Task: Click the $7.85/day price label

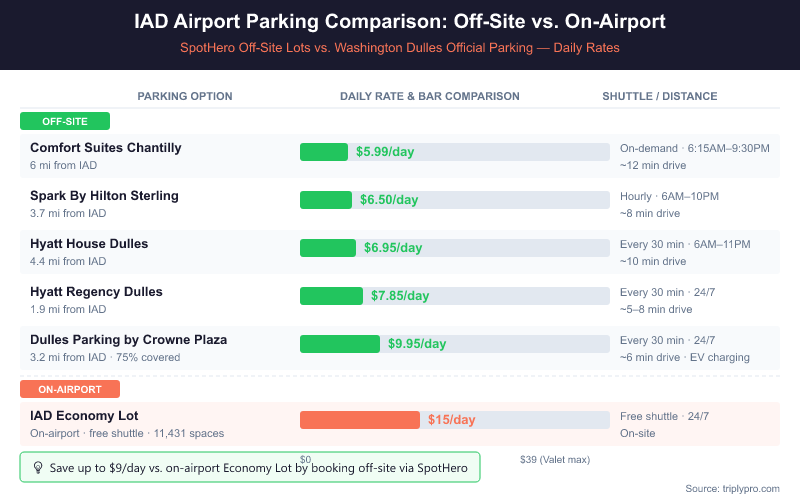Action: coord(400,296)
